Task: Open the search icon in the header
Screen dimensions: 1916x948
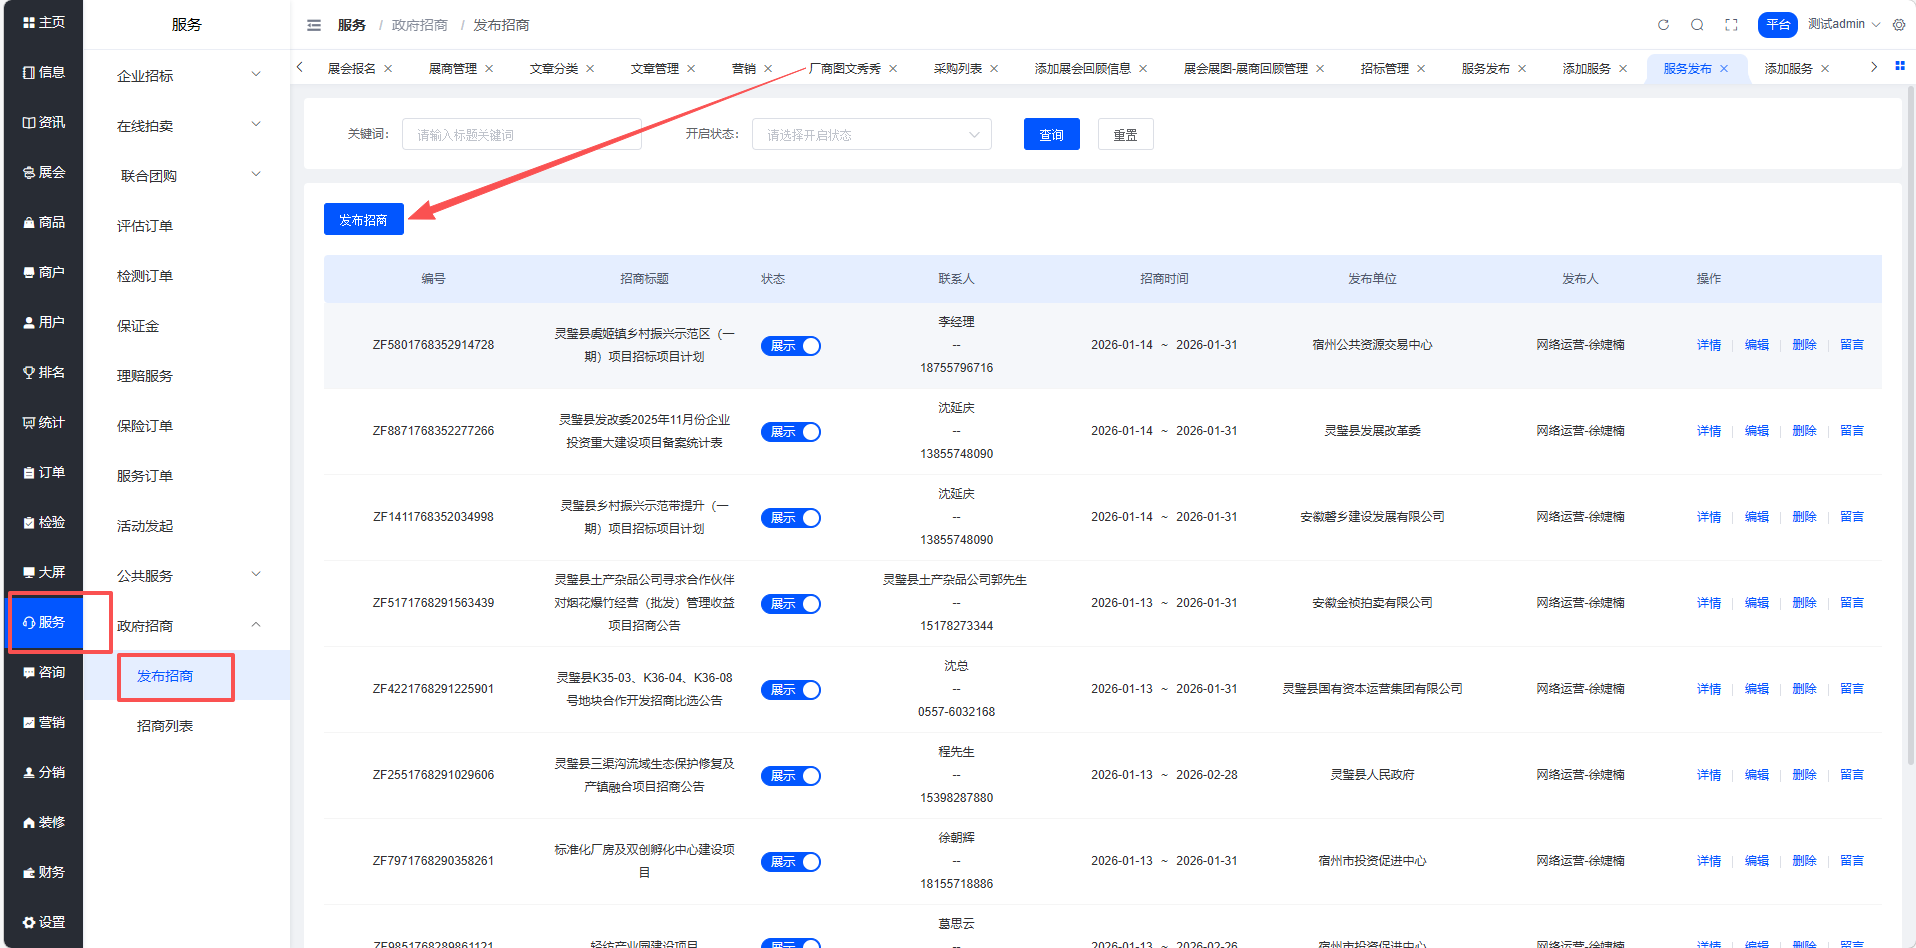Action: tap(1697, 25)
